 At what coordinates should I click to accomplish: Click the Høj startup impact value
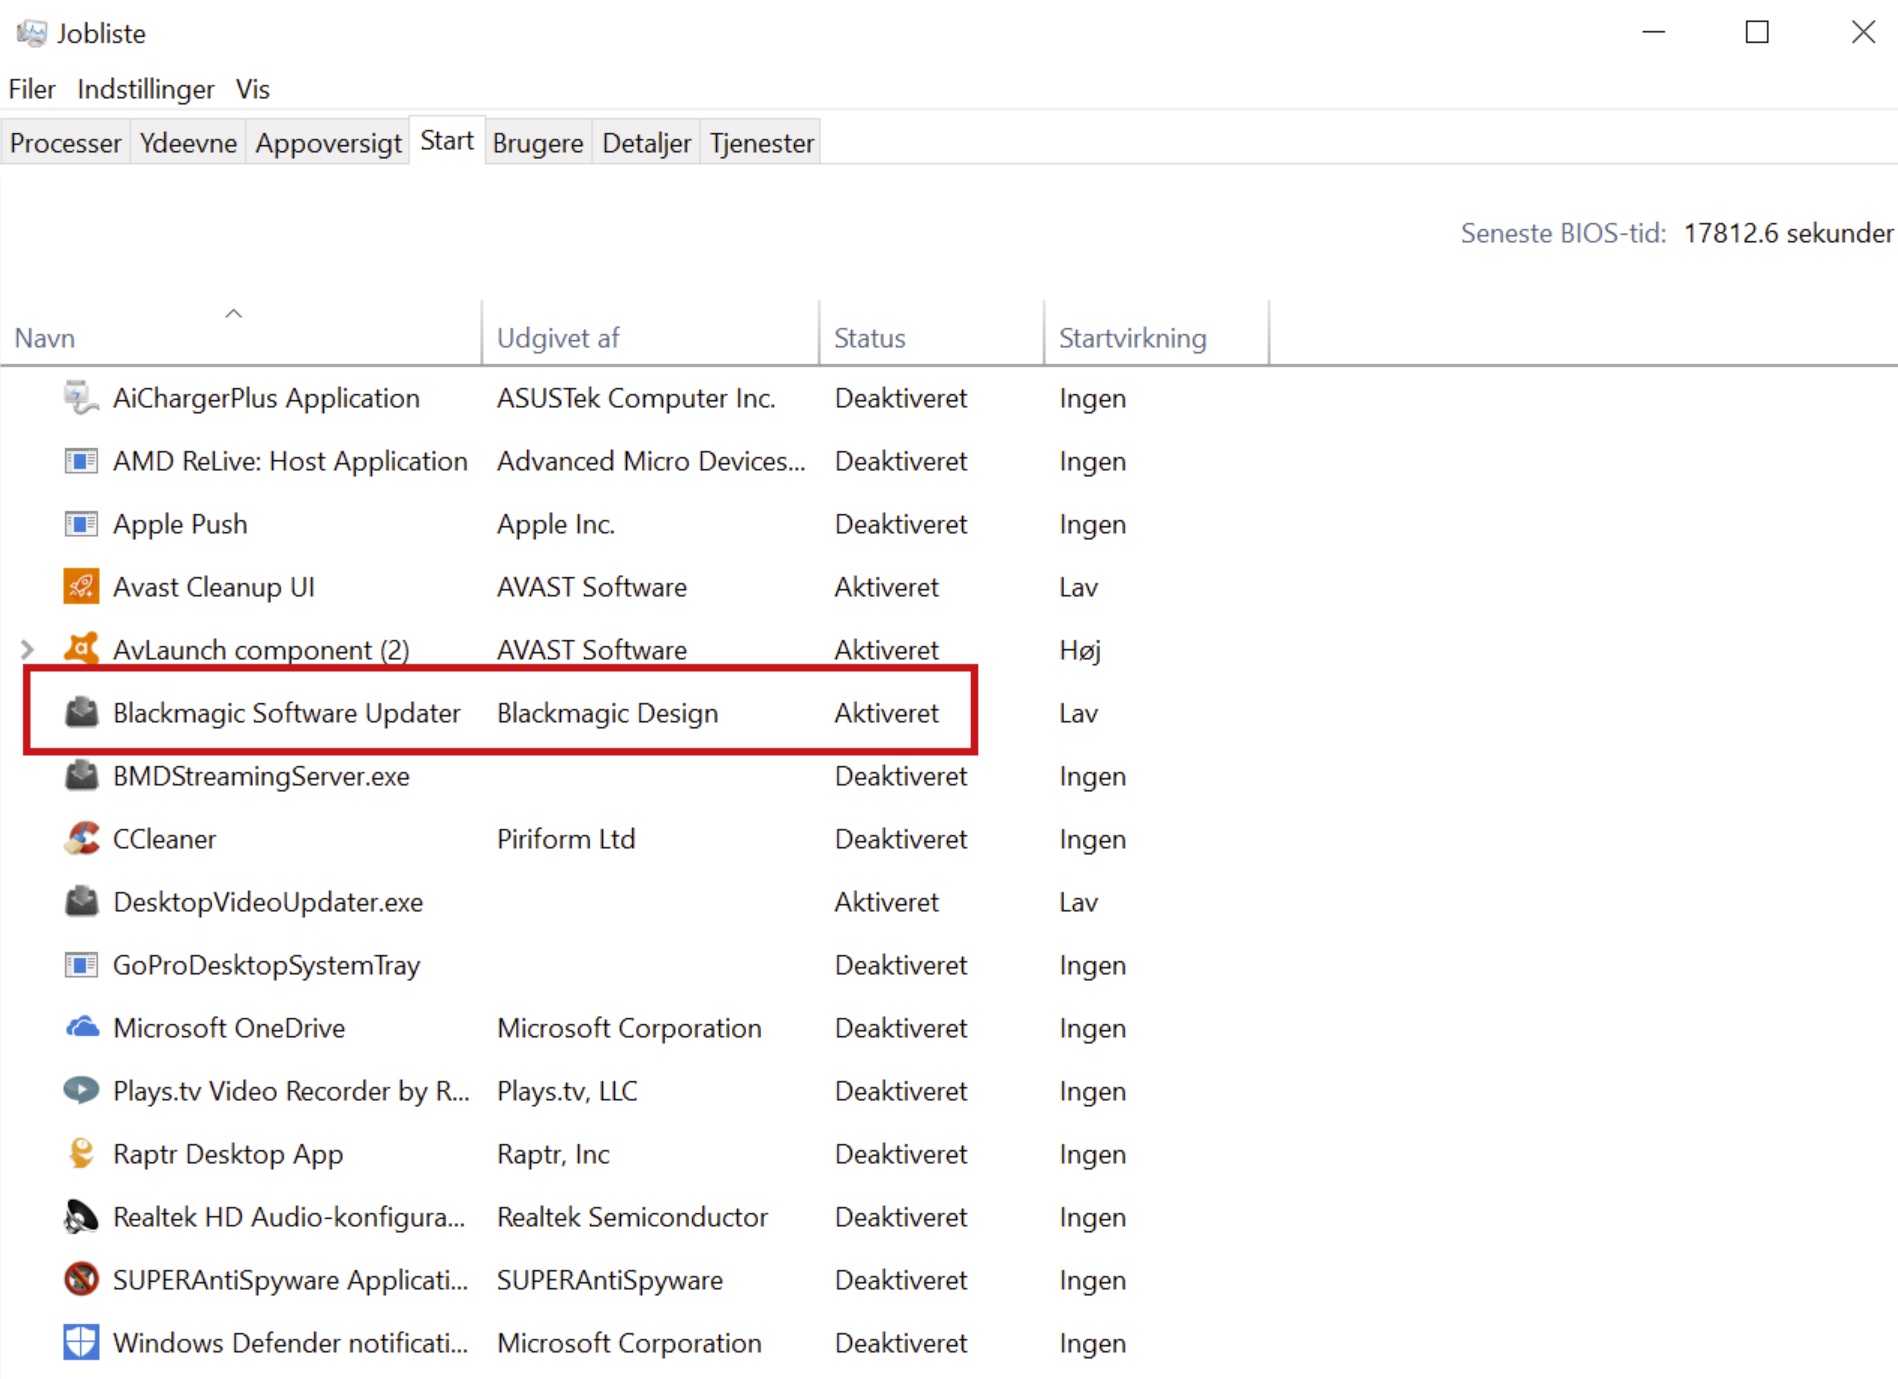1080,650
